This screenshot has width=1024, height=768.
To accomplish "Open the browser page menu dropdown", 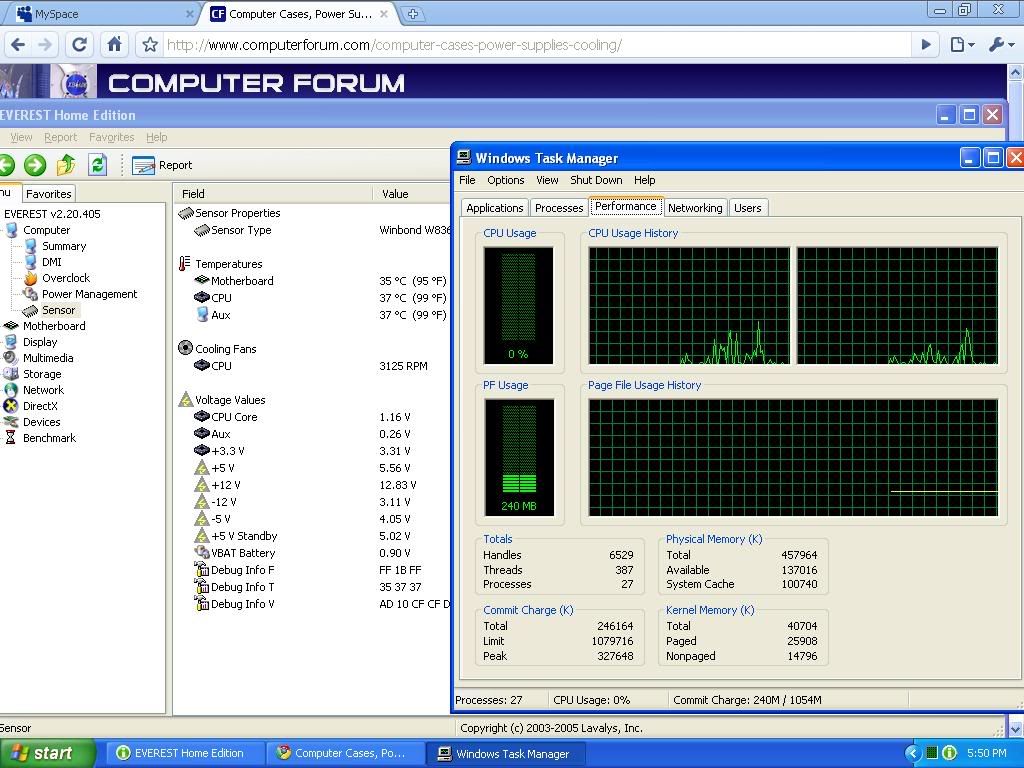I will [962, 45].
